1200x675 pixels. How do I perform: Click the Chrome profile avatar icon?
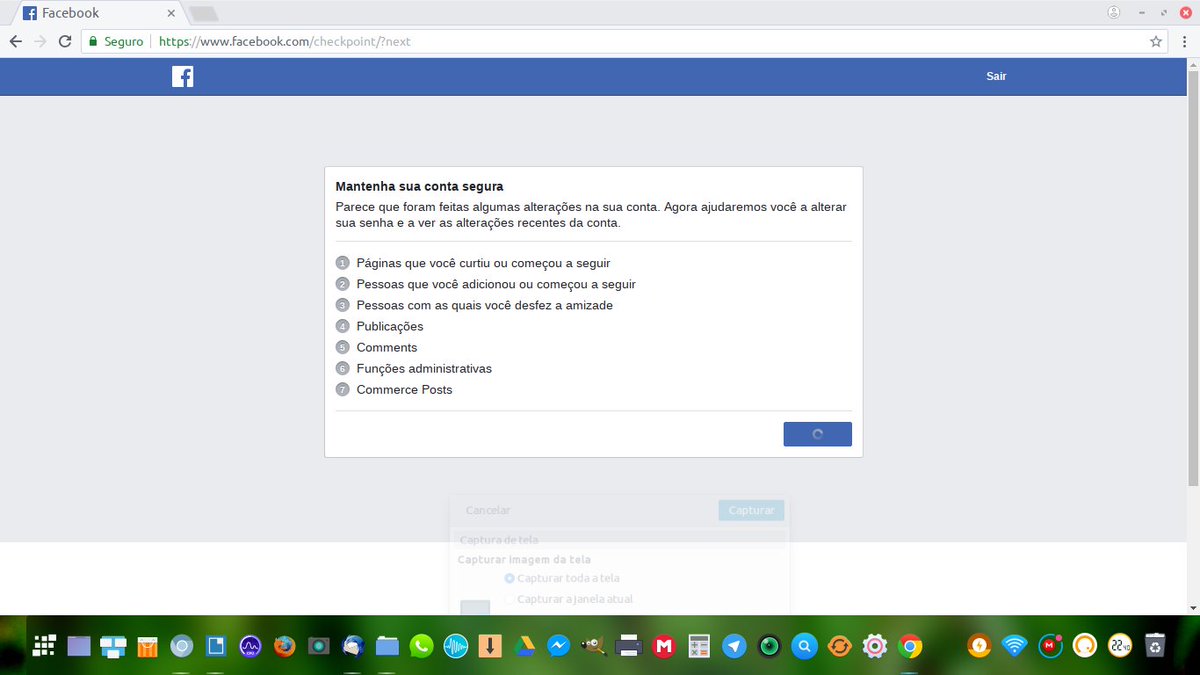(1114, 12)
